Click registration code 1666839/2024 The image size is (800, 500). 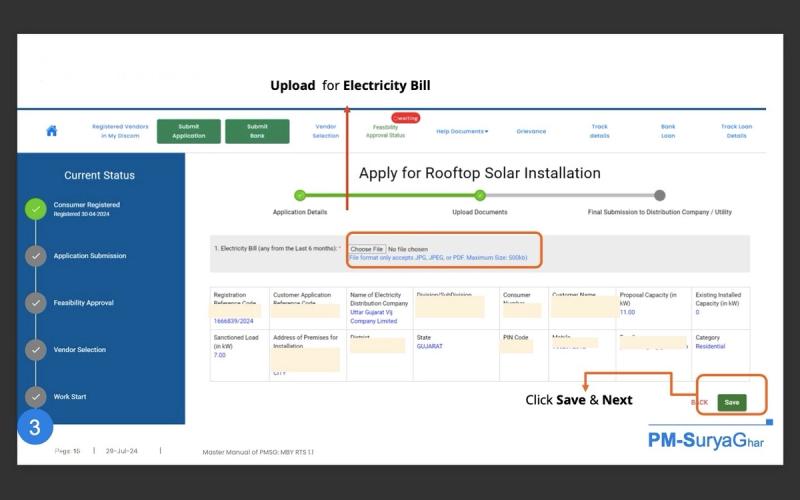click(x=233, y=321)
